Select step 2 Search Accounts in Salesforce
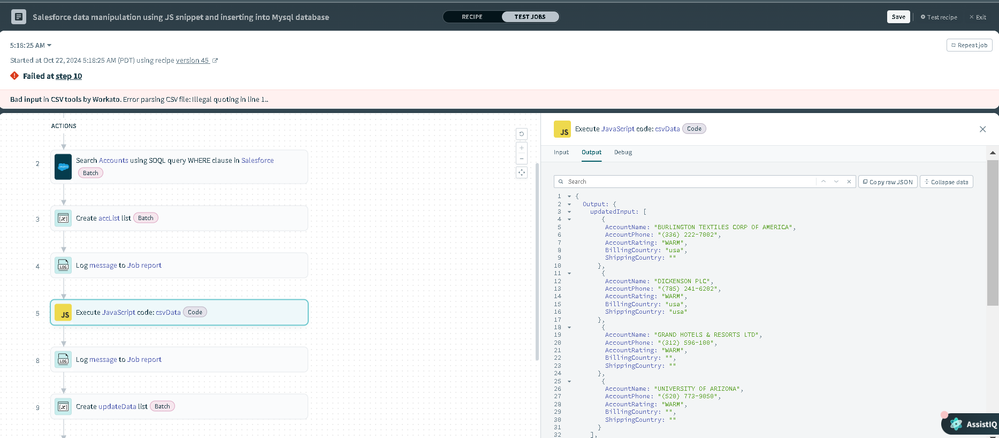This screenshot has height=438, width=999. (x=179, y=167)
